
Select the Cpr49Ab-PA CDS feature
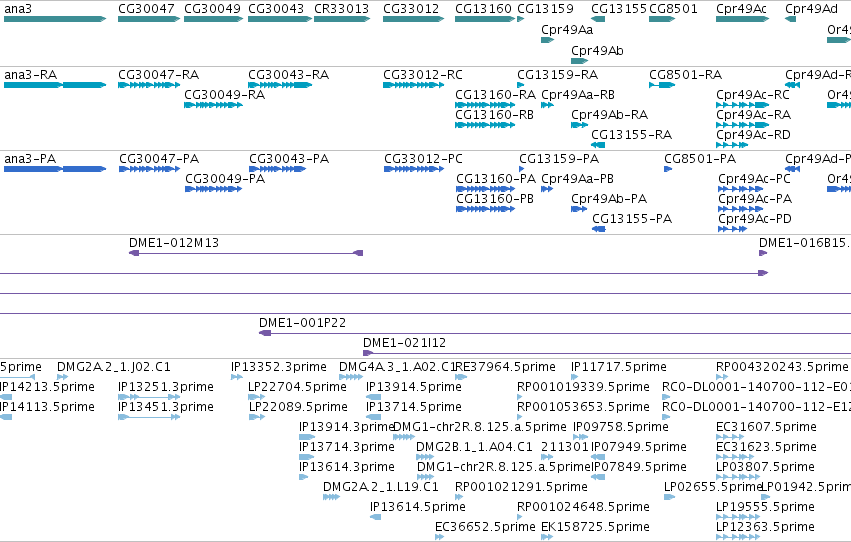click(x=579, y=209)
